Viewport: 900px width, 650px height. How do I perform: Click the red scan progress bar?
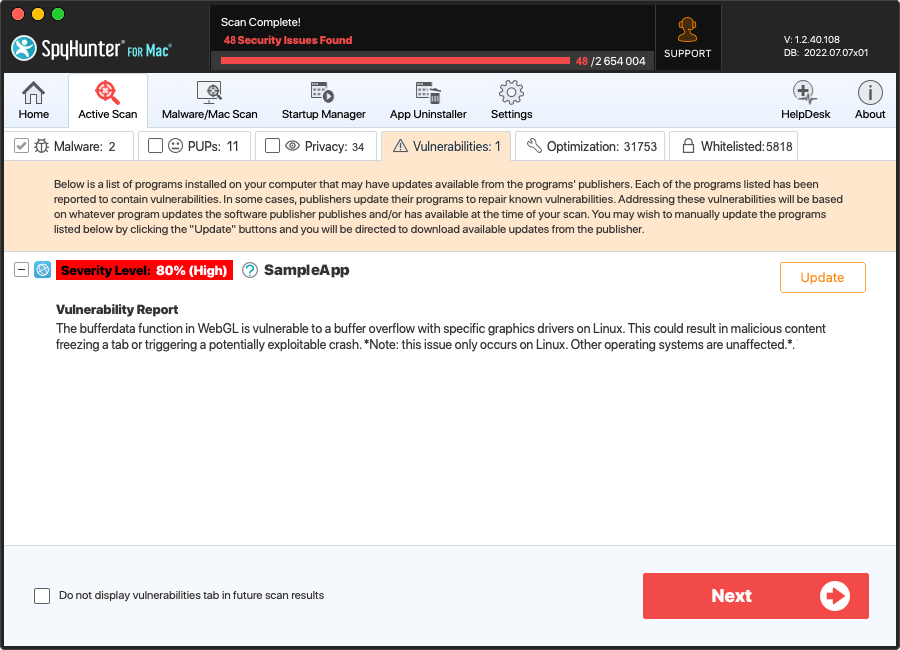[395, 60]
